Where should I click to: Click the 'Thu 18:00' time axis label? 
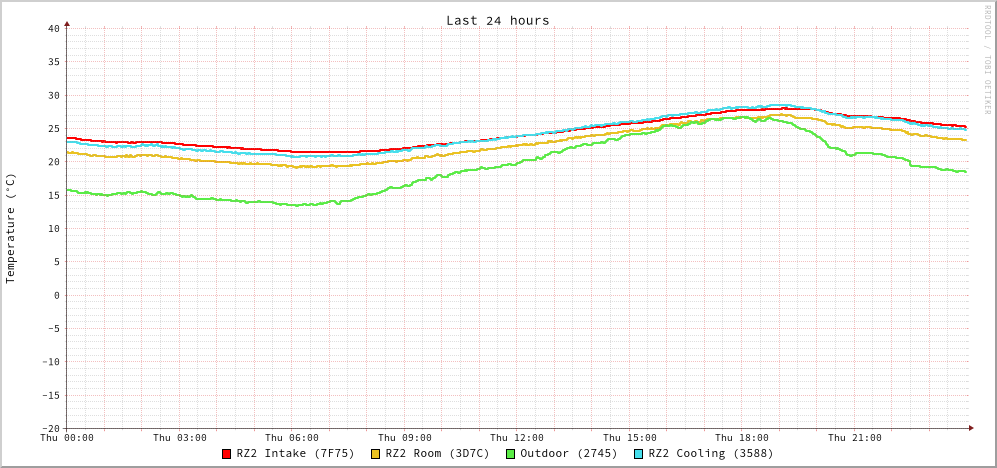pos(742,438)
